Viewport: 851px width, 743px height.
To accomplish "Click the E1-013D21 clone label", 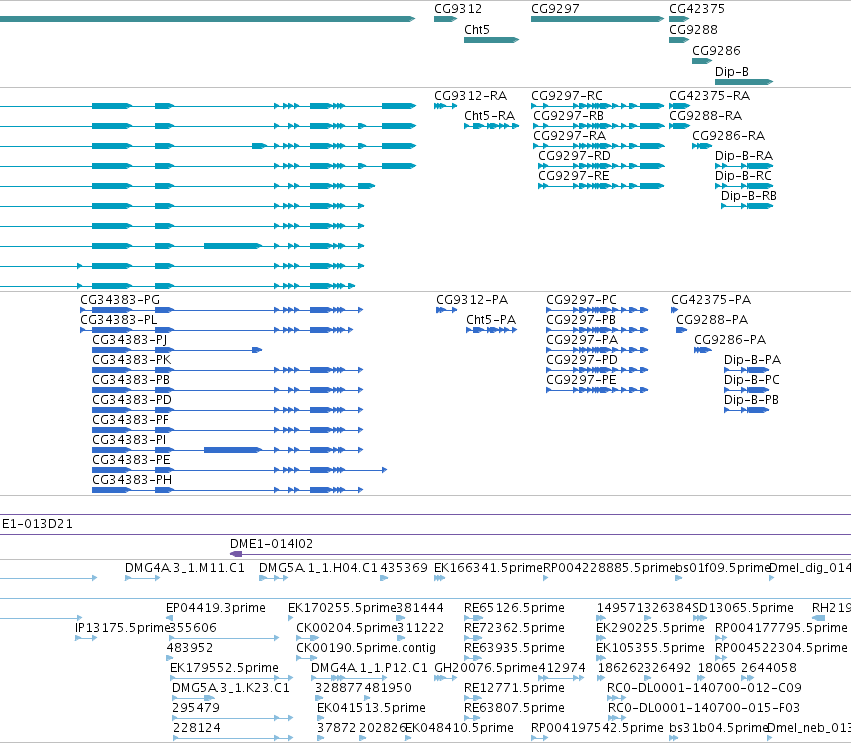I will [37, 524].
